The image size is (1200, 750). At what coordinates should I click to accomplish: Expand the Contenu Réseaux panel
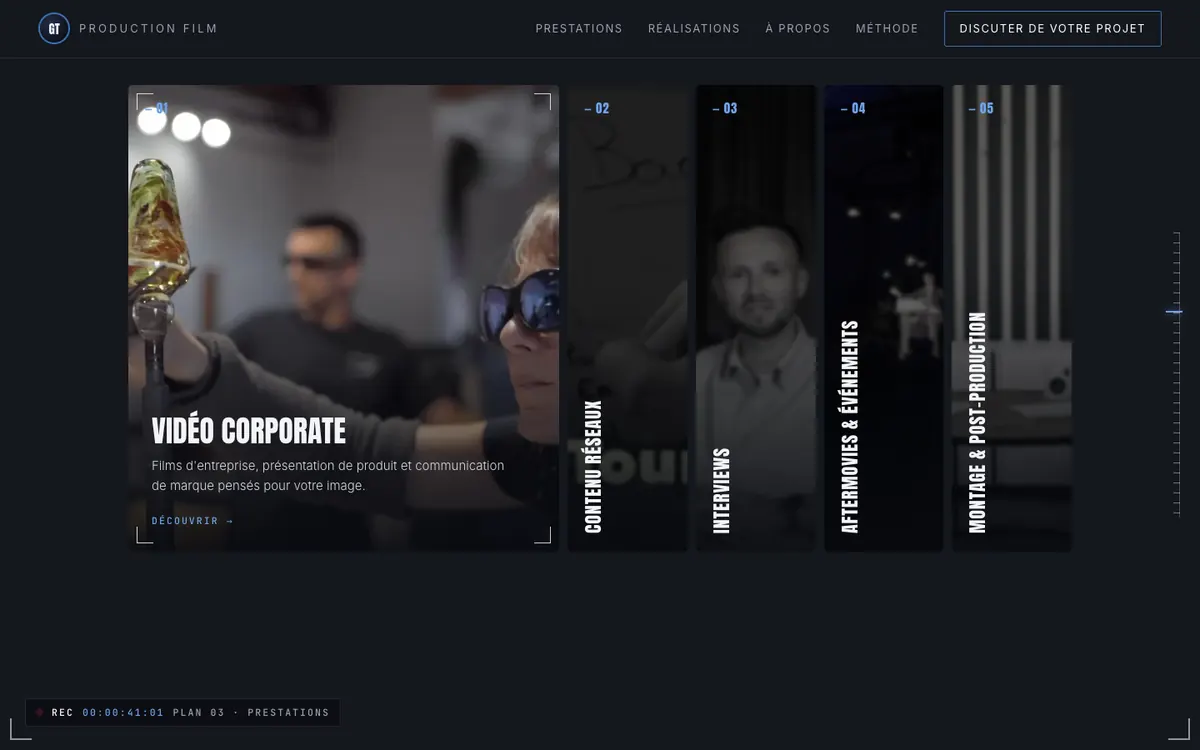[x=628, y=318]
